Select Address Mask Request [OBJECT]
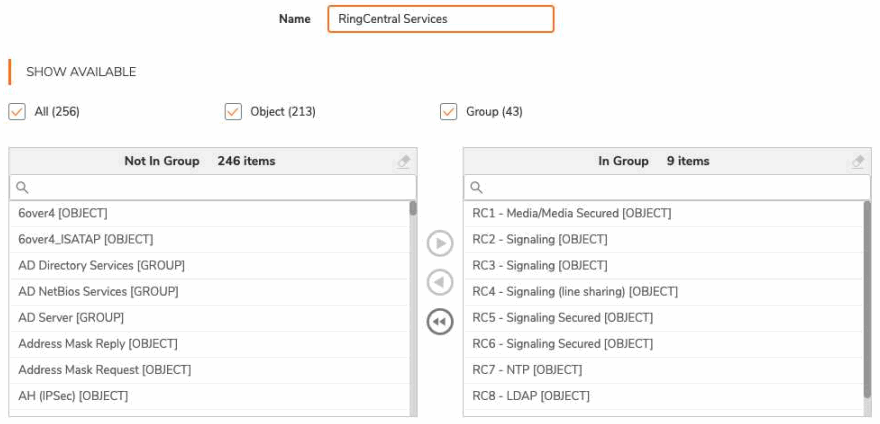 coord(209,370)
